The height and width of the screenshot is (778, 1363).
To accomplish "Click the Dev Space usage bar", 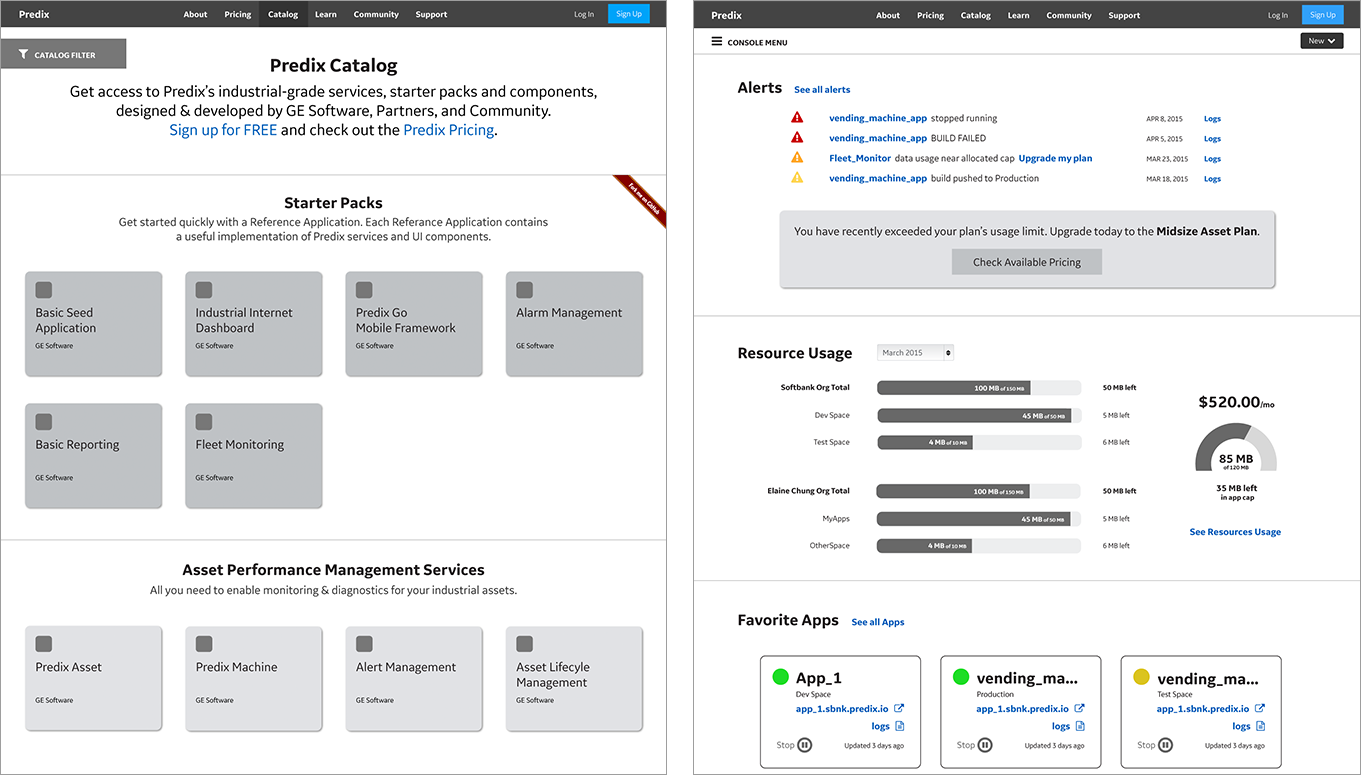I will click(979, 415).
